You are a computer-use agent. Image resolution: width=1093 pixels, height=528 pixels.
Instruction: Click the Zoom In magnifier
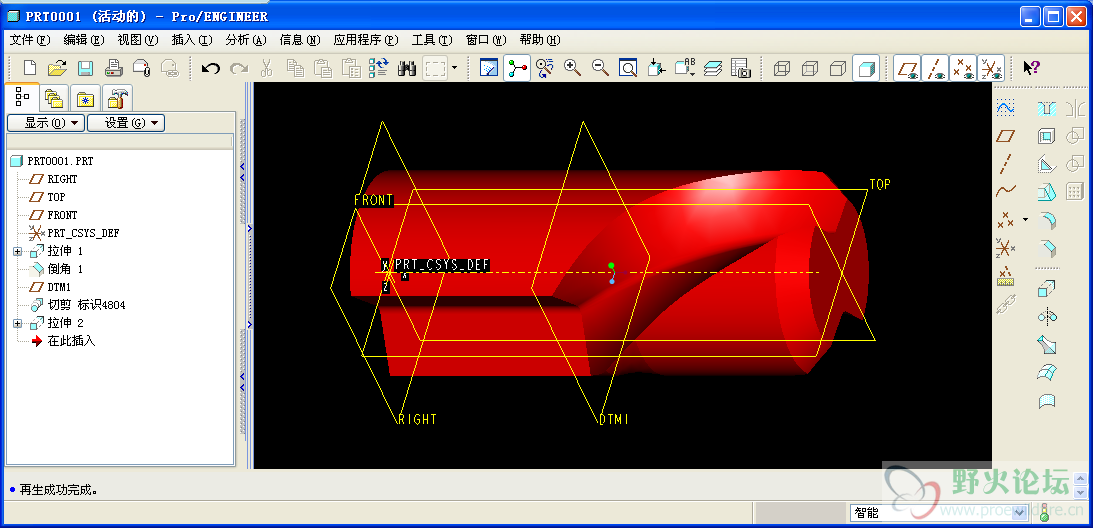coord(573,68)
